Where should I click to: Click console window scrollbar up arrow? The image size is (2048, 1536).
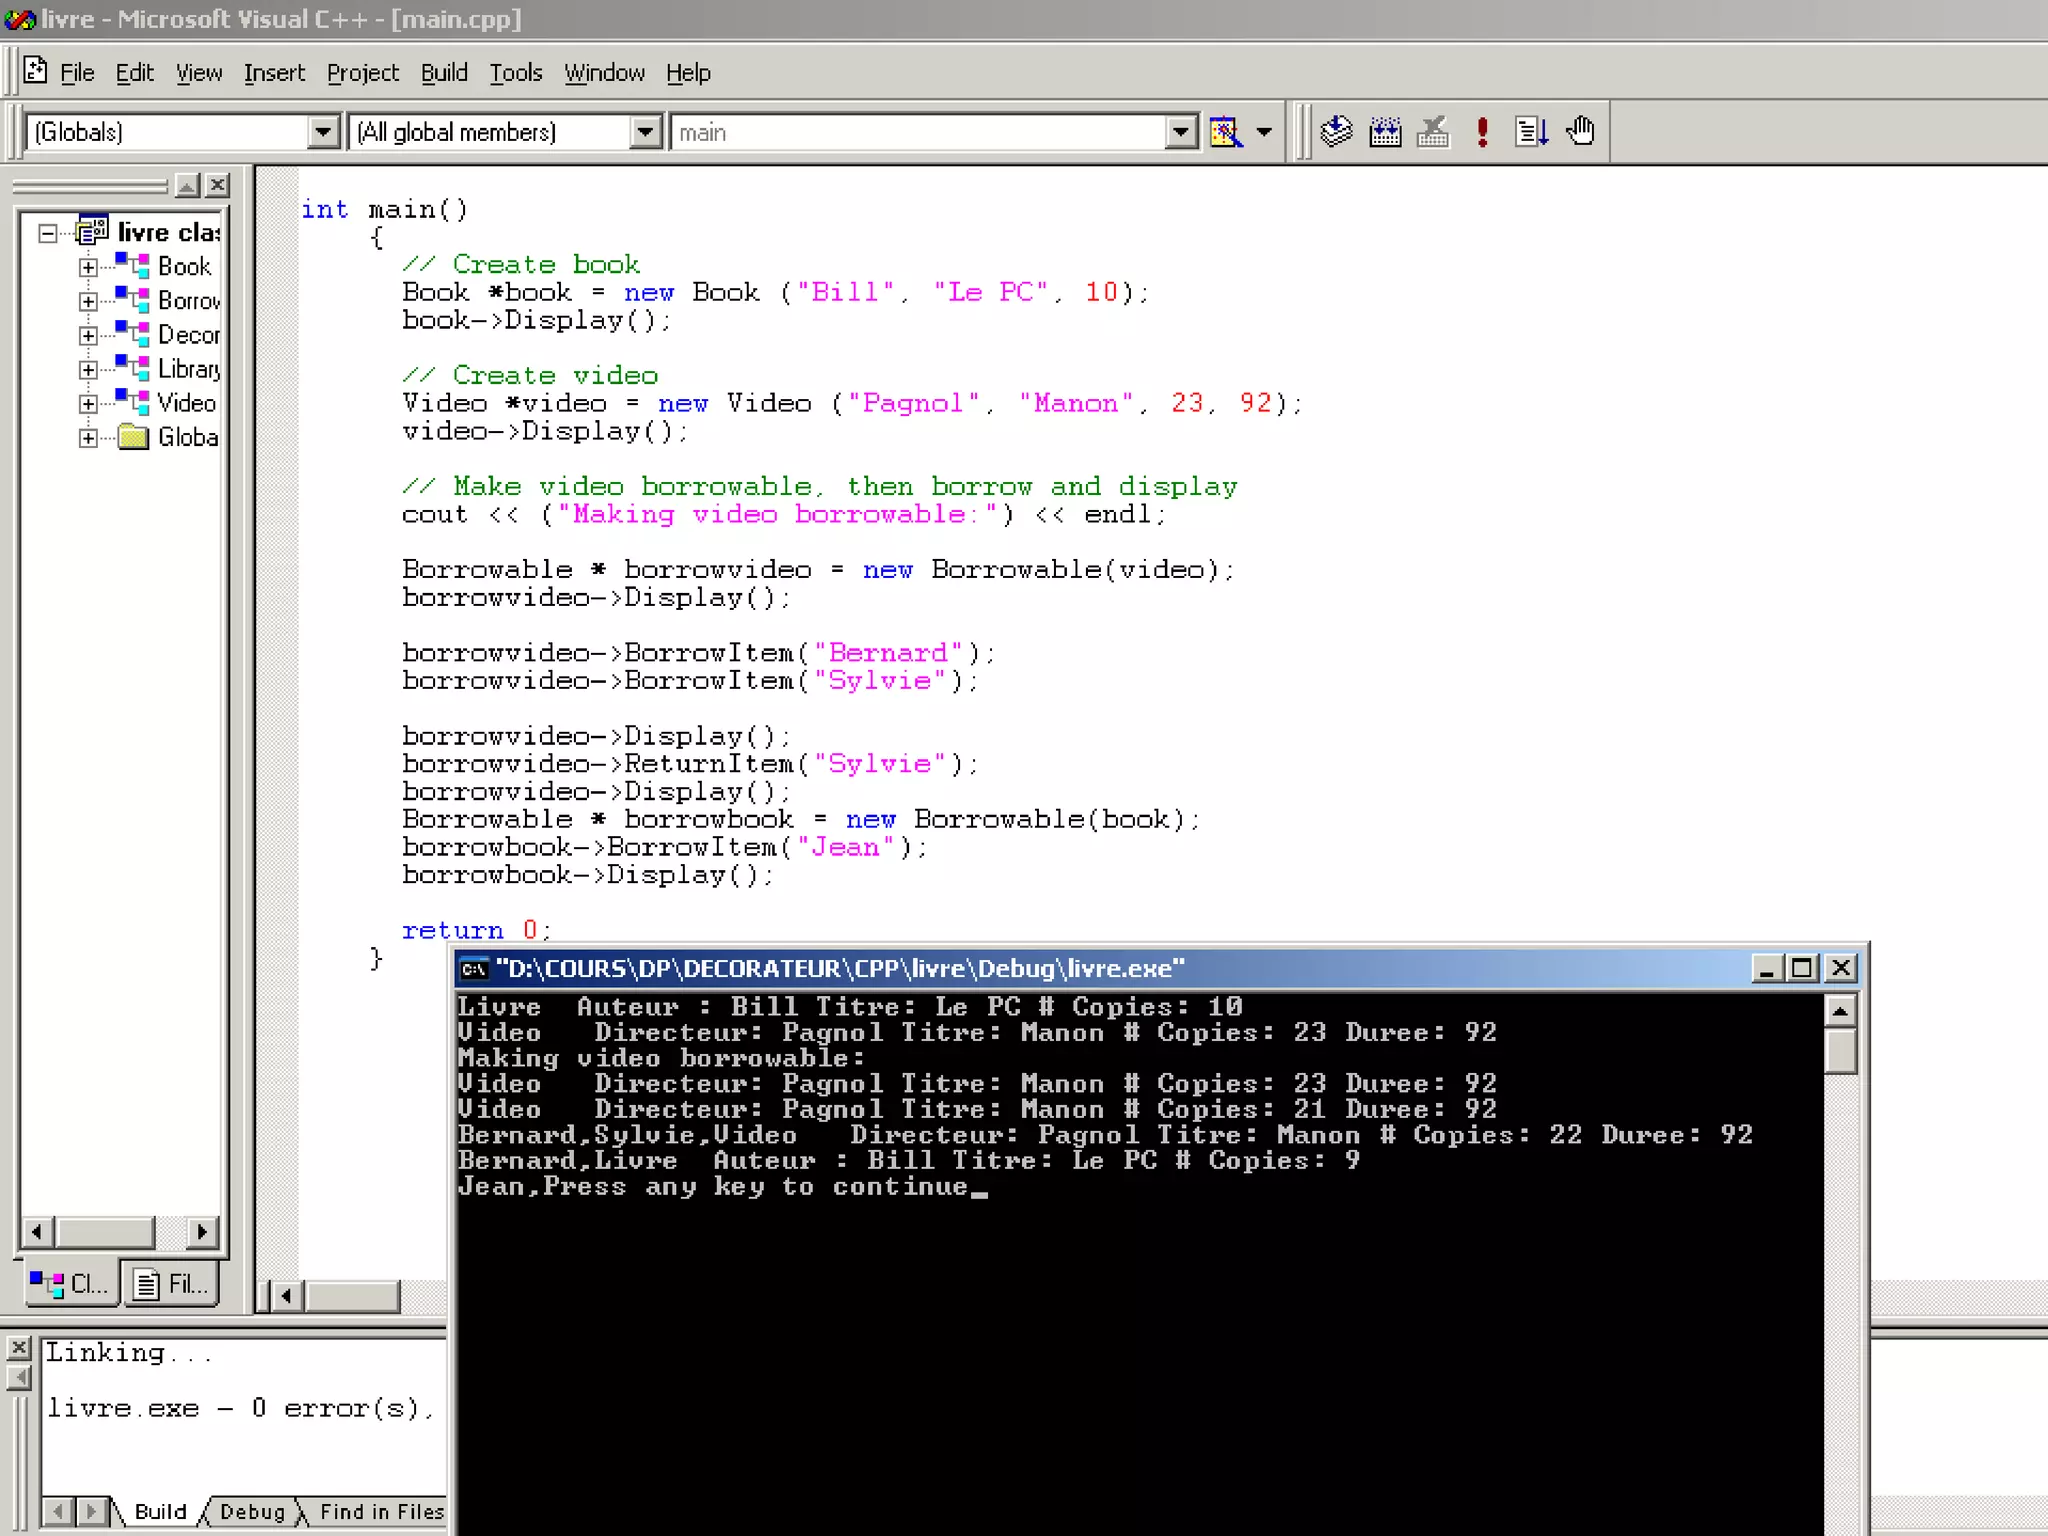pos(1839,1011)
